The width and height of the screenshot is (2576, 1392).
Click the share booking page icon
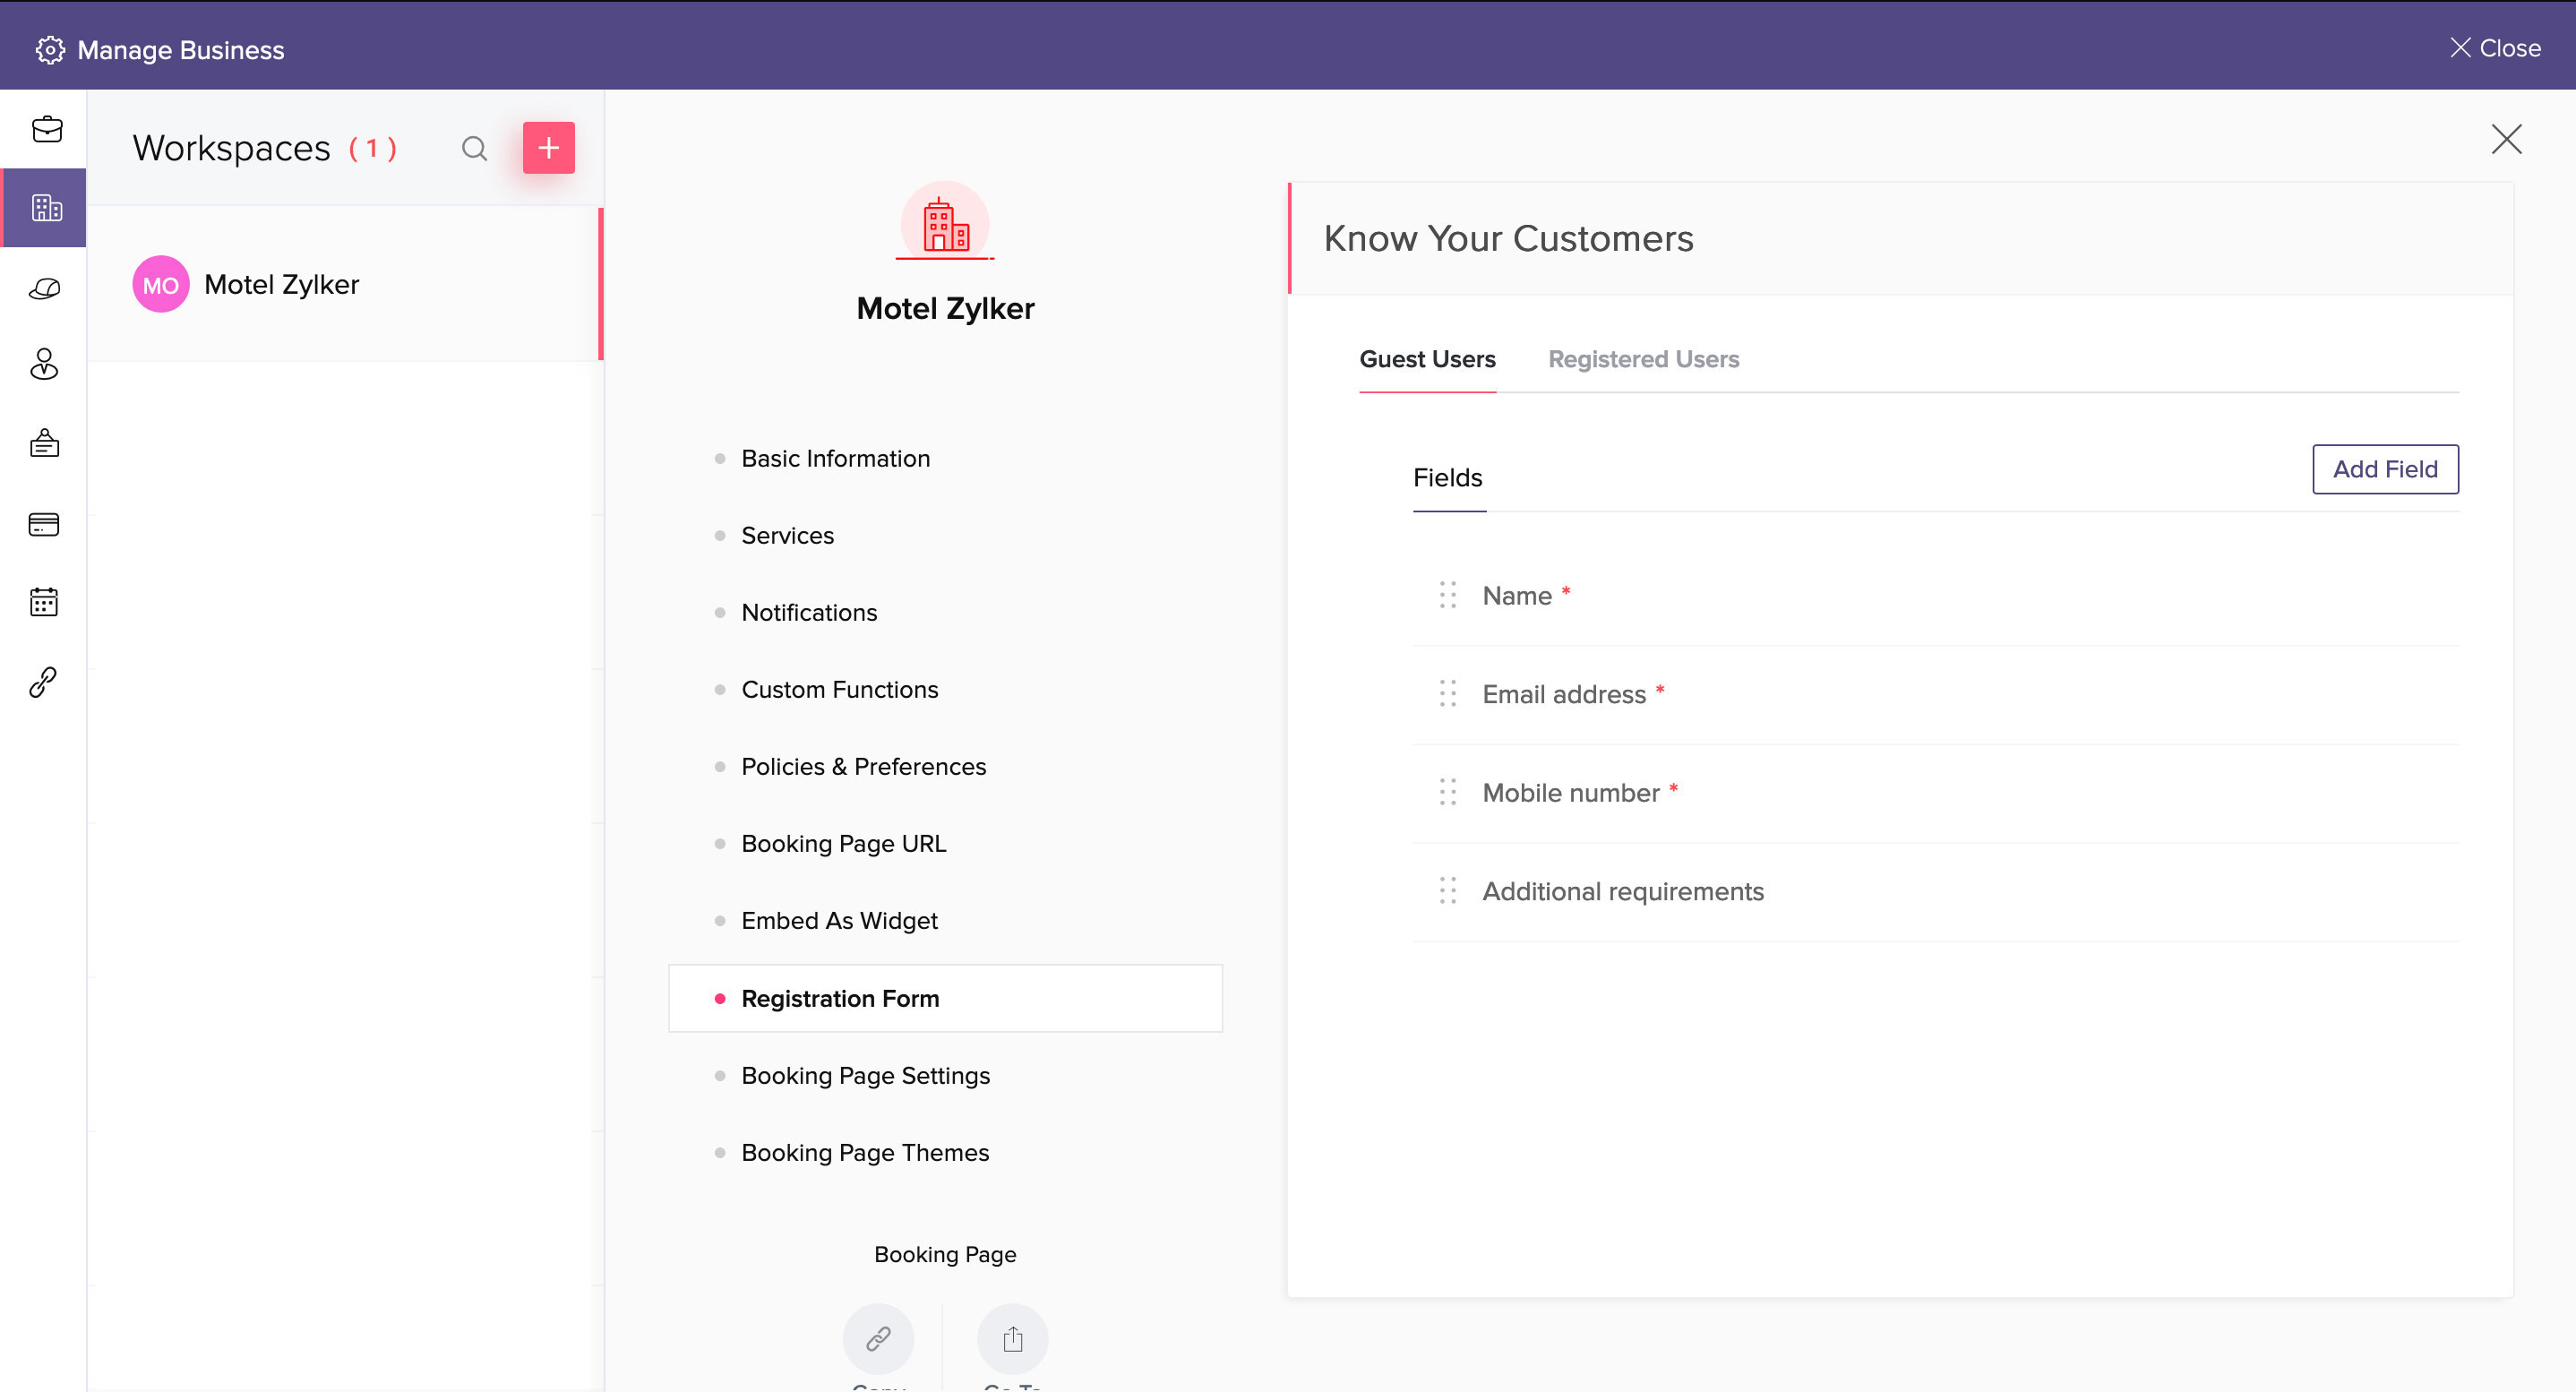[x=1012, y=1338]
